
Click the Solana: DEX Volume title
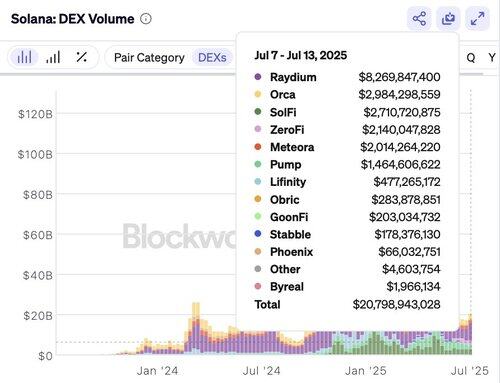(x=72, y=19)
